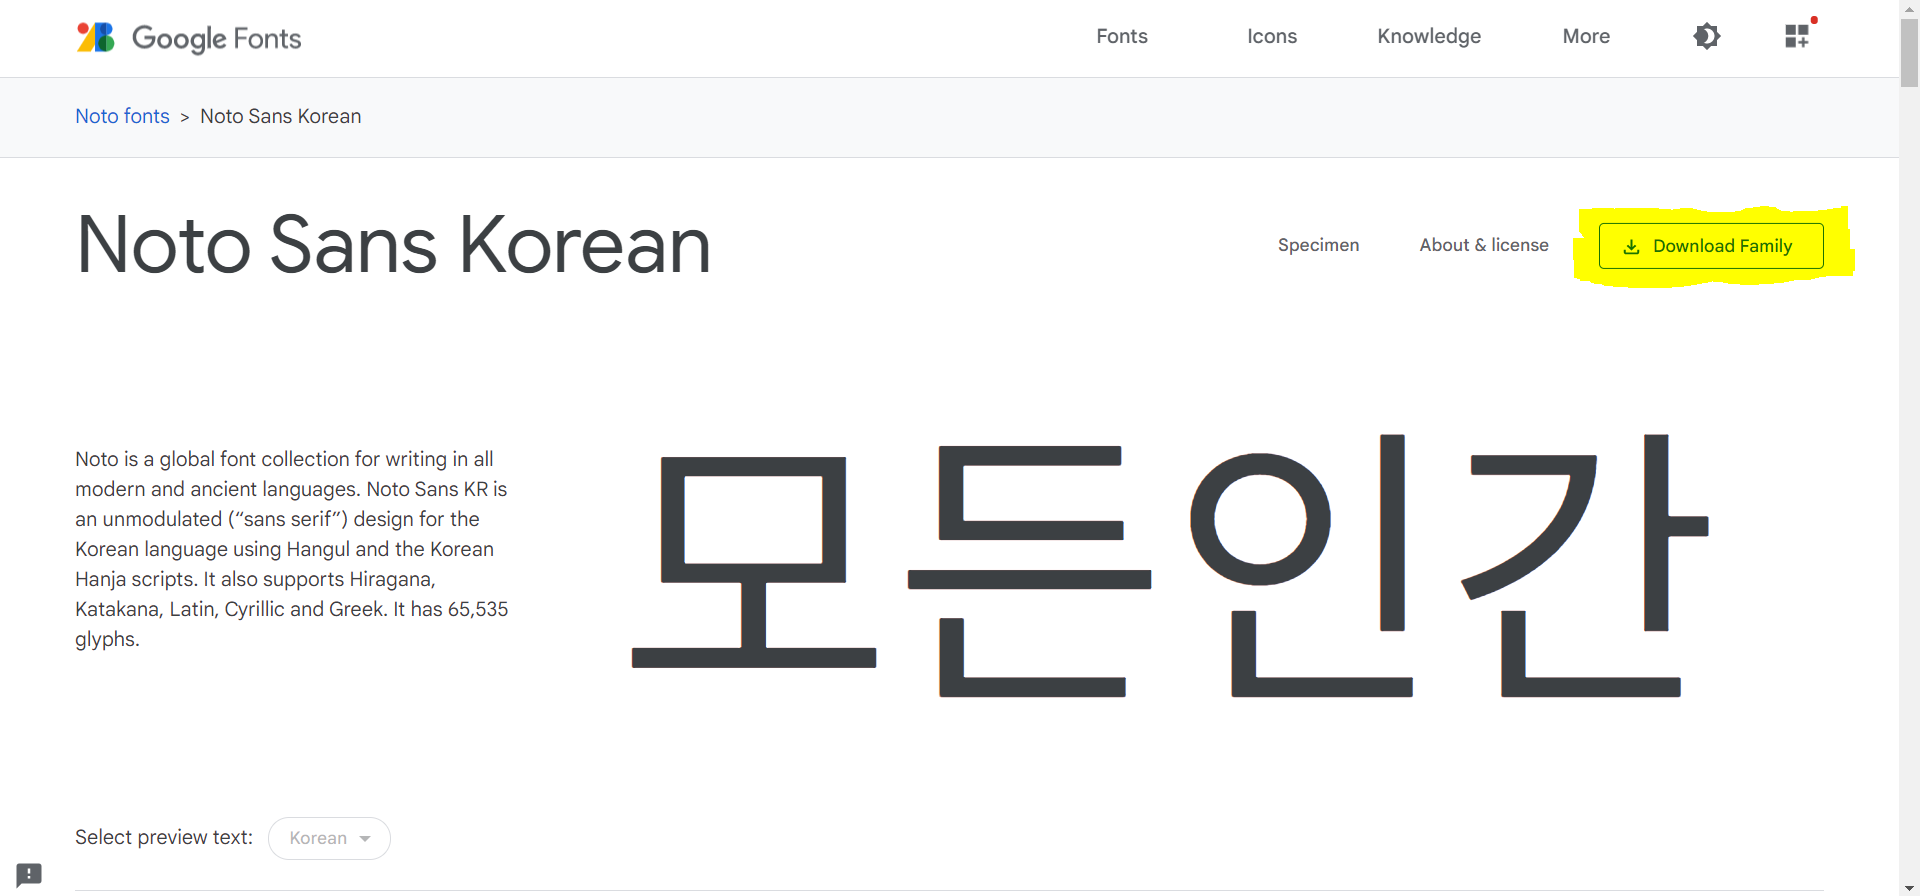Open the selected families grid icon

(1797, 37)
